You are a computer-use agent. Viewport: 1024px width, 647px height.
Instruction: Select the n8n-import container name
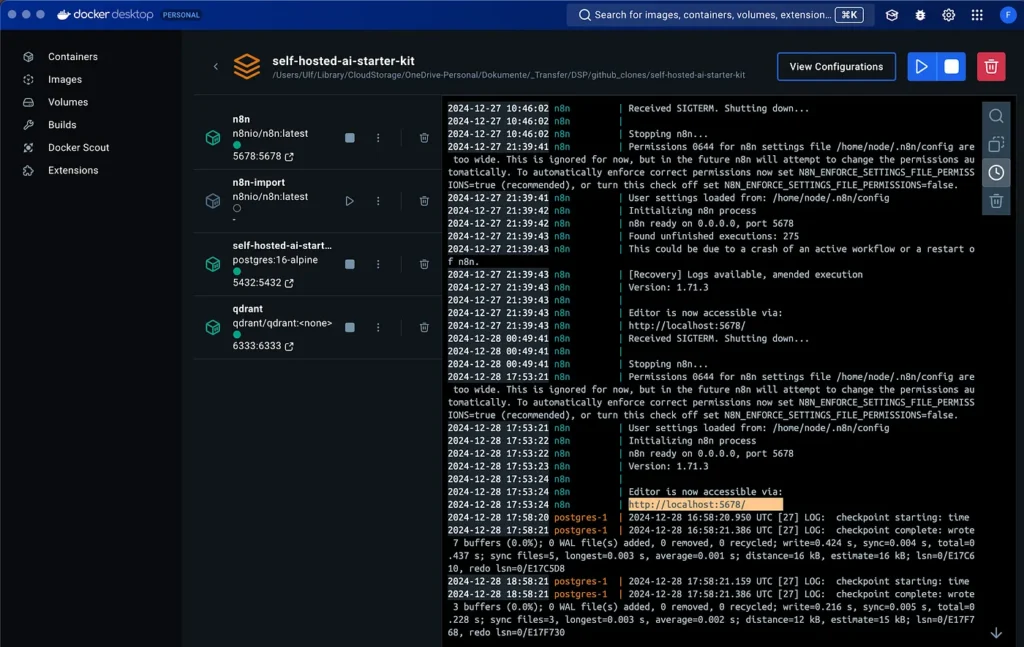pyautogui.click(x=259, y=183)
